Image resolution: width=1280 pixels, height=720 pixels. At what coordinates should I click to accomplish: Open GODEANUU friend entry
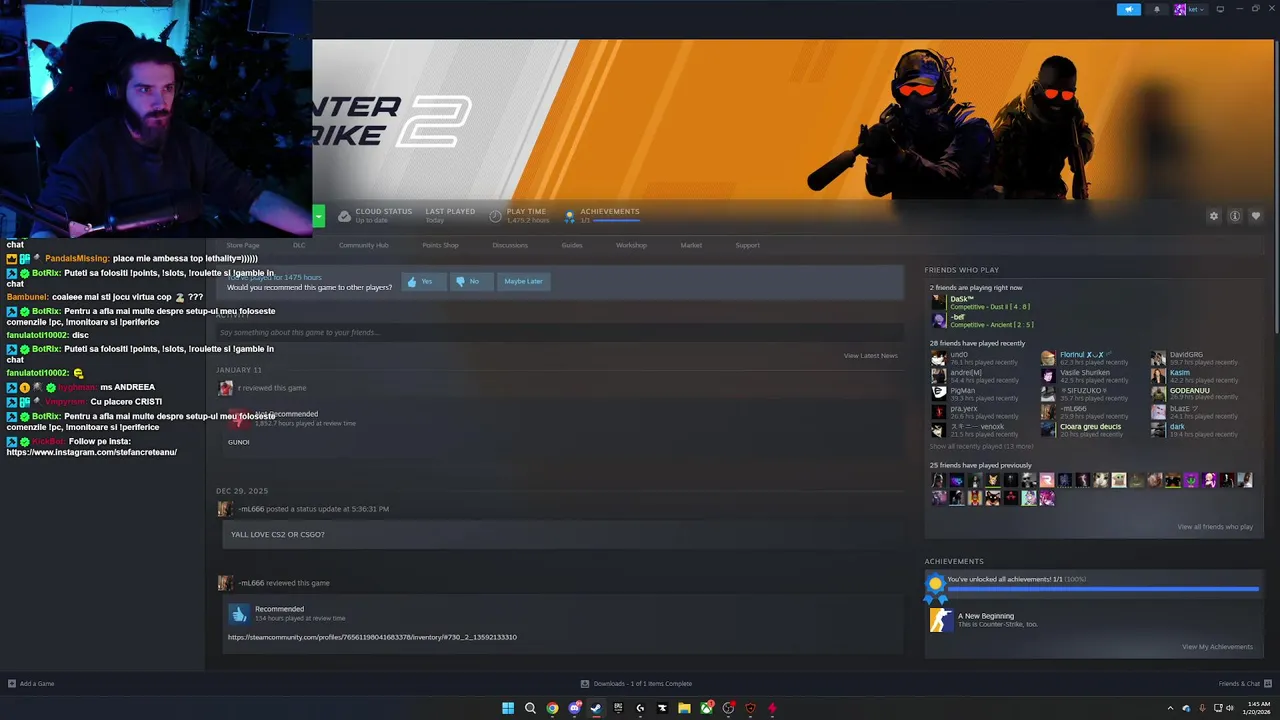pyautogui.click(x=1195, y=394)
